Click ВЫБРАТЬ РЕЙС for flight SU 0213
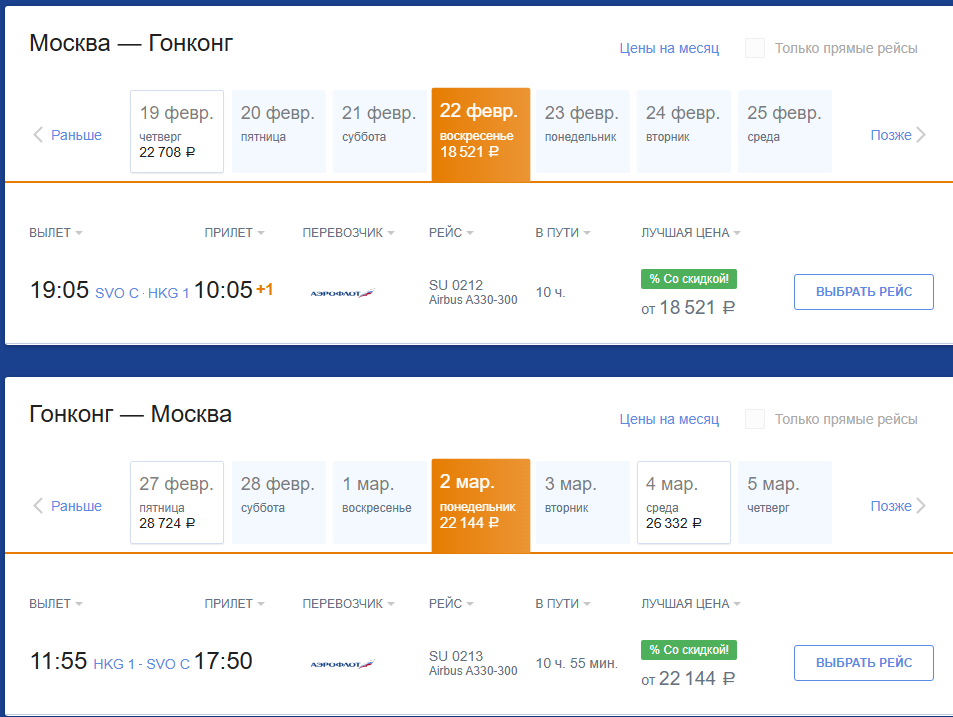 click(864, 663)
